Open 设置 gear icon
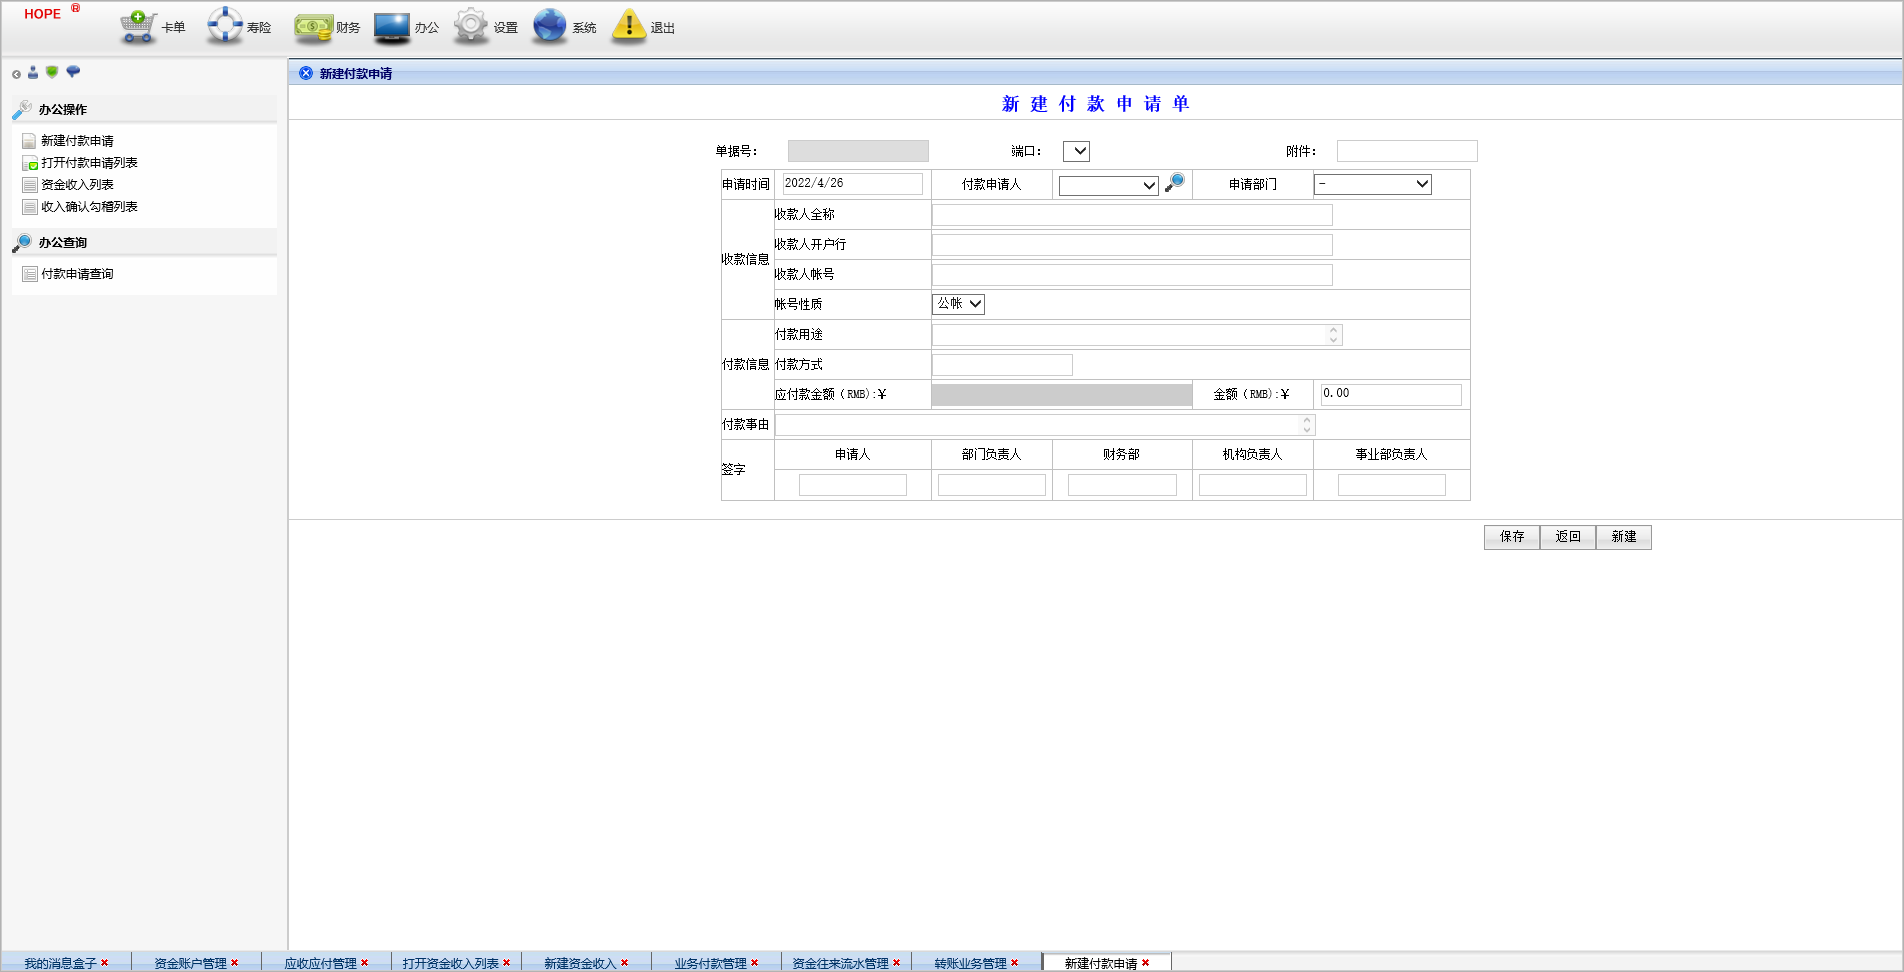This screenshot has height=972, width=1904. 471,26
